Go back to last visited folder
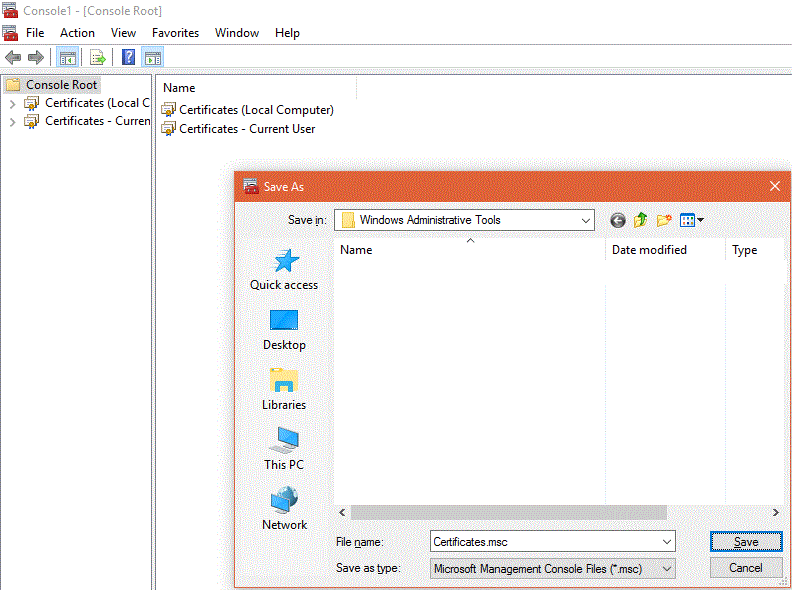Screen dimensions: 792x590 (618, 220)
